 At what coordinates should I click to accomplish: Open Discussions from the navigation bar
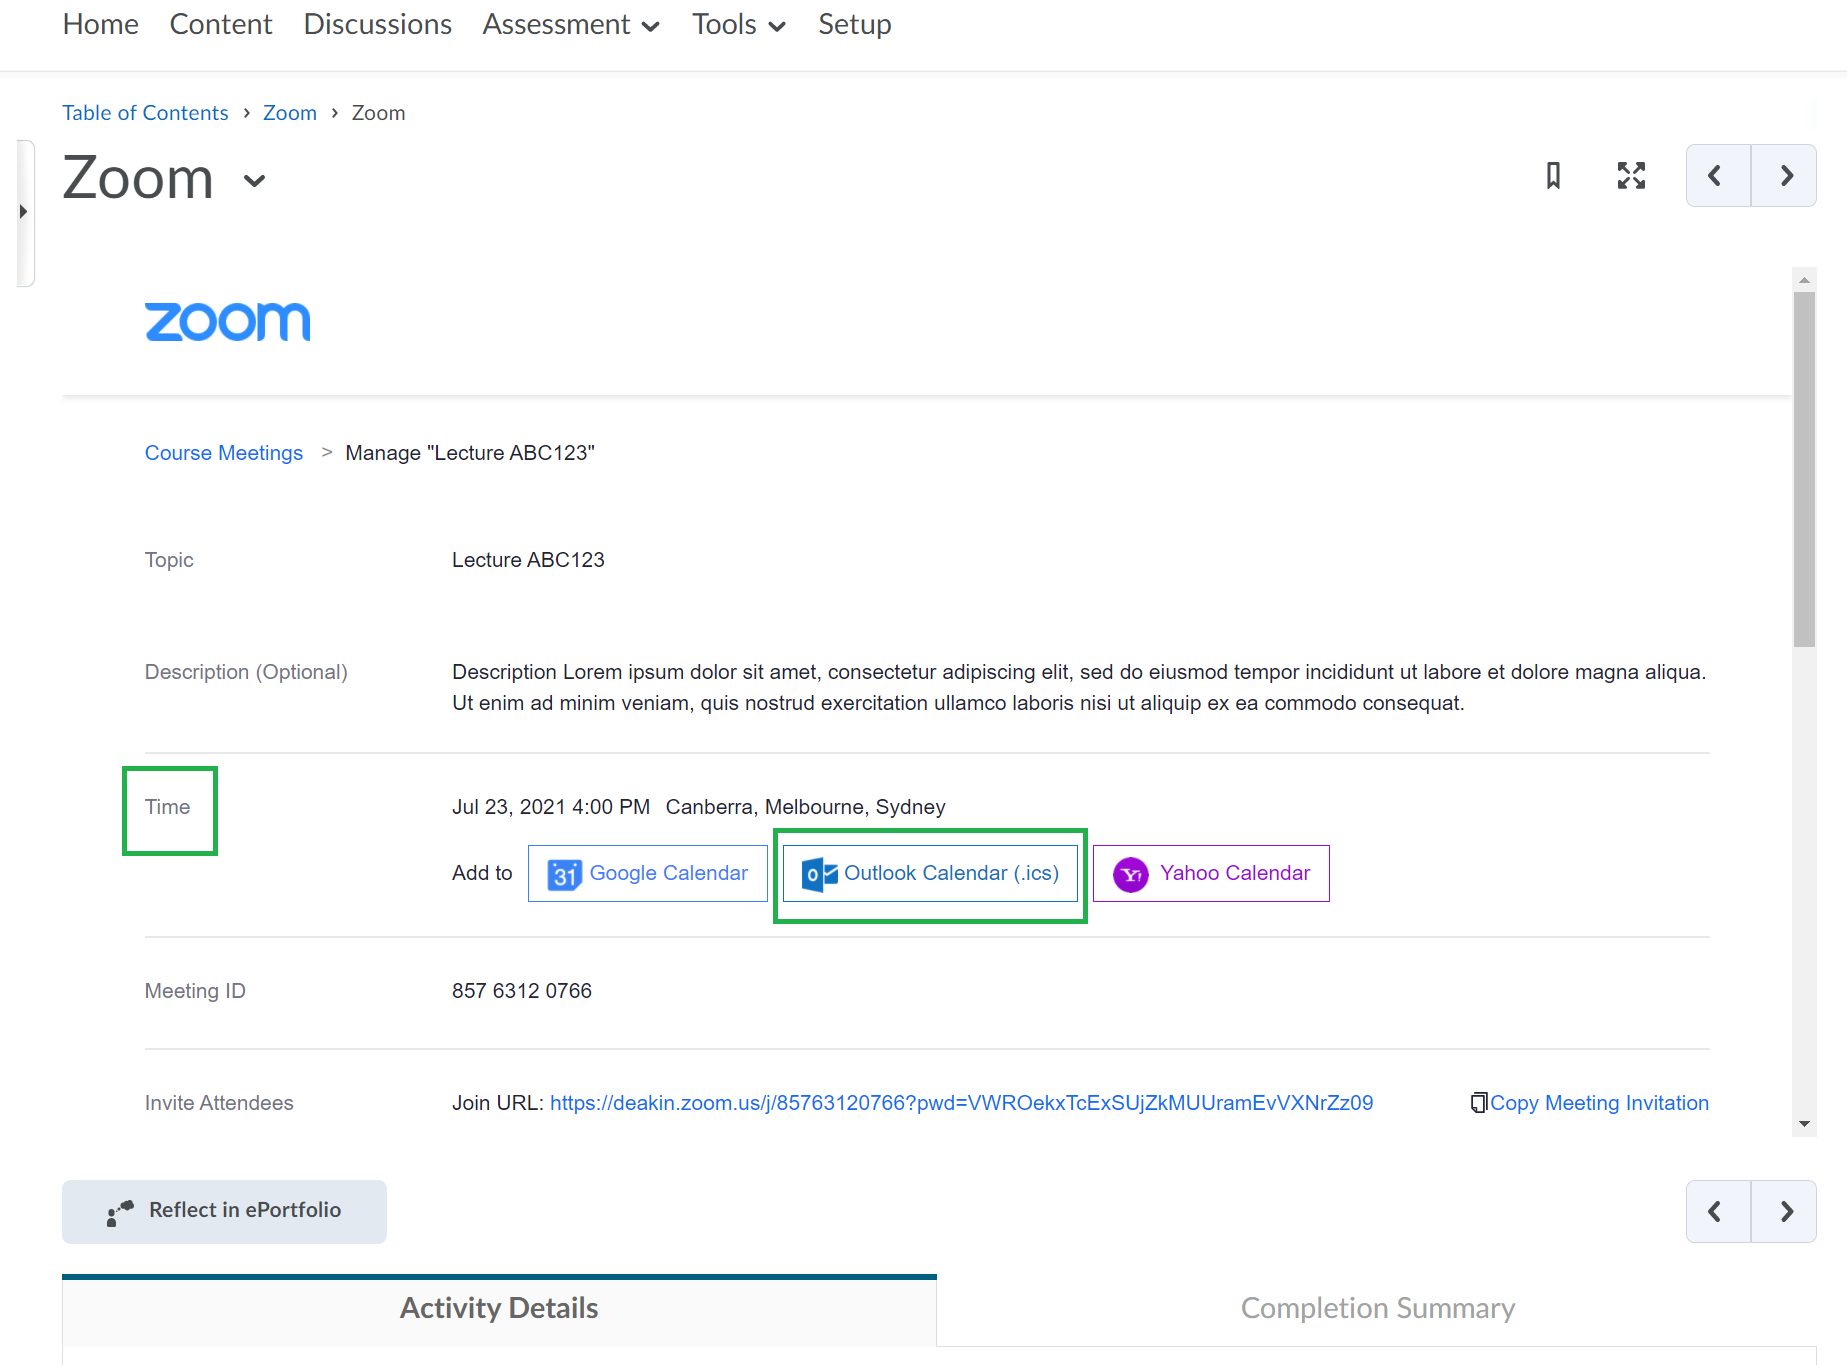pyautogui.click(x=377, y=25)
